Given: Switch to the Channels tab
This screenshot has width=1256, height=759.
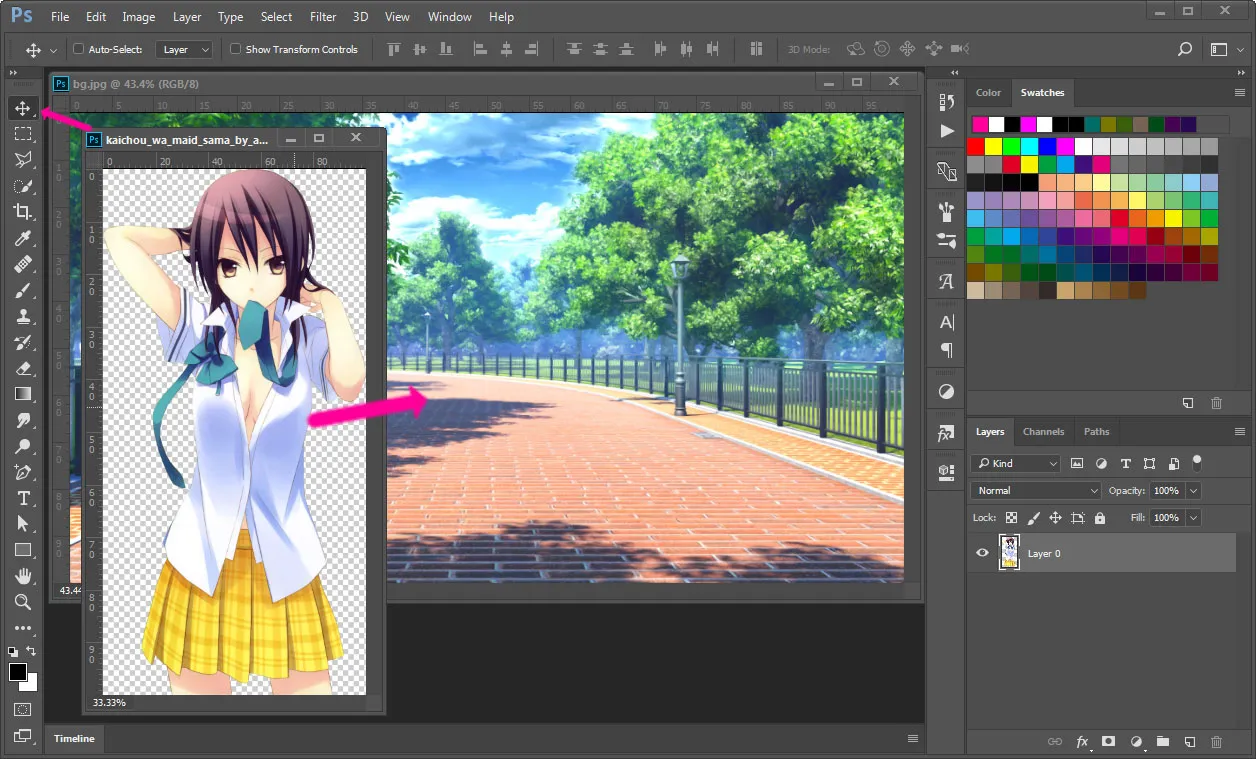Looking at the screenshot, I should (1043, 432).
